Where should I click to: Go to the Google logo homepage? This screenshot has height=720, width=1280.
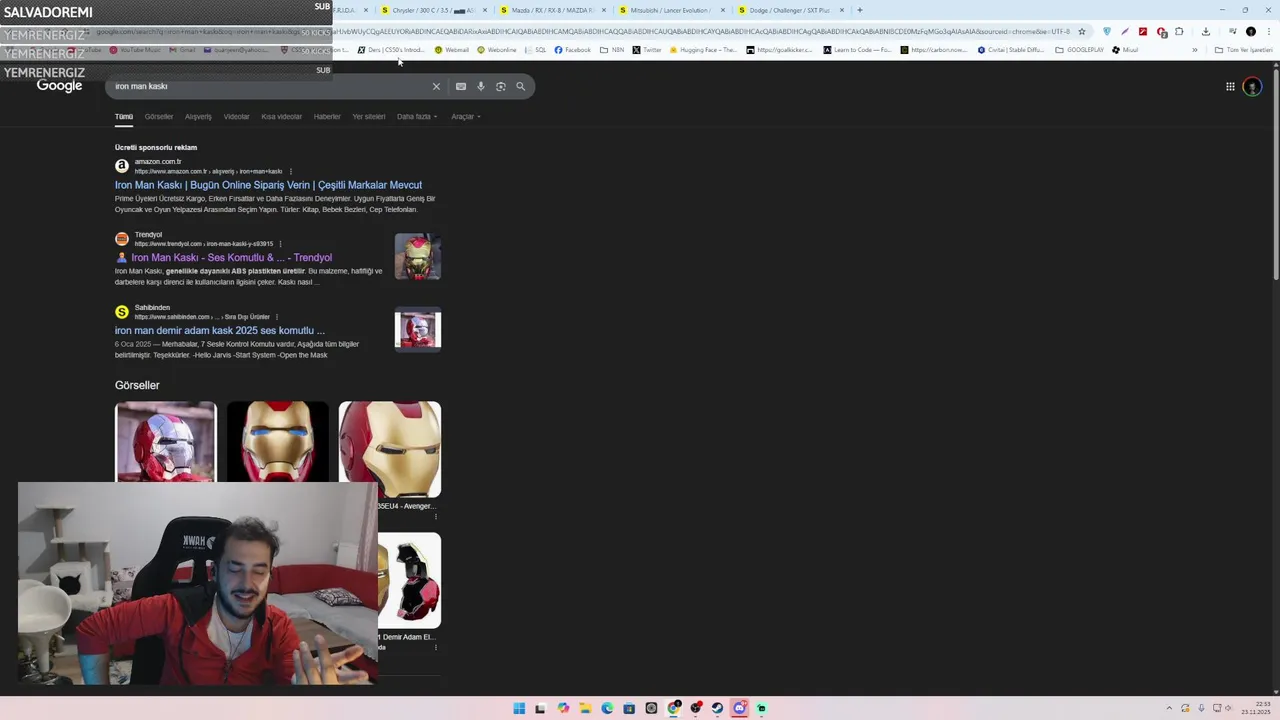click(x=60, y=86)
